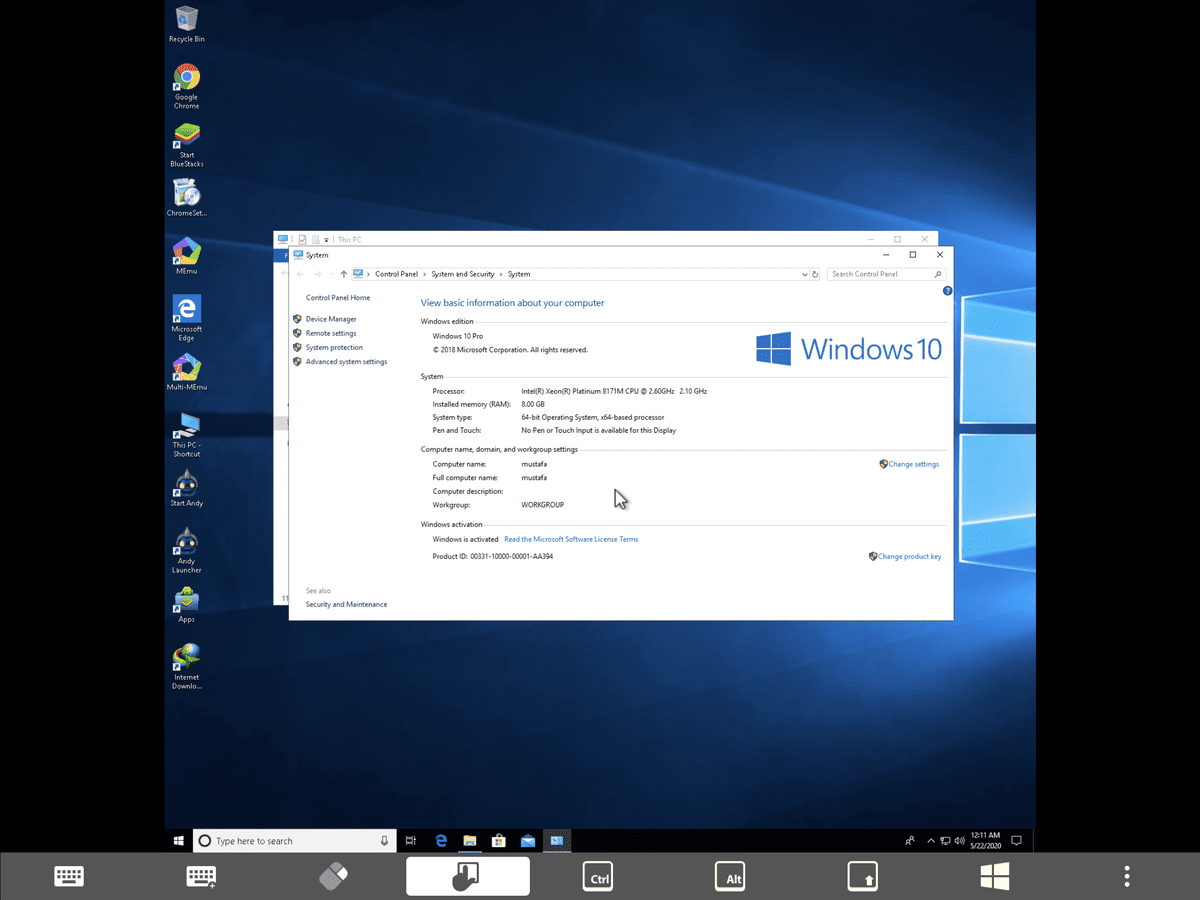Select the Start BlueStacks shortcut
Image resolution: width=1200 pixels, height=900 pixels.
(186, 146)
